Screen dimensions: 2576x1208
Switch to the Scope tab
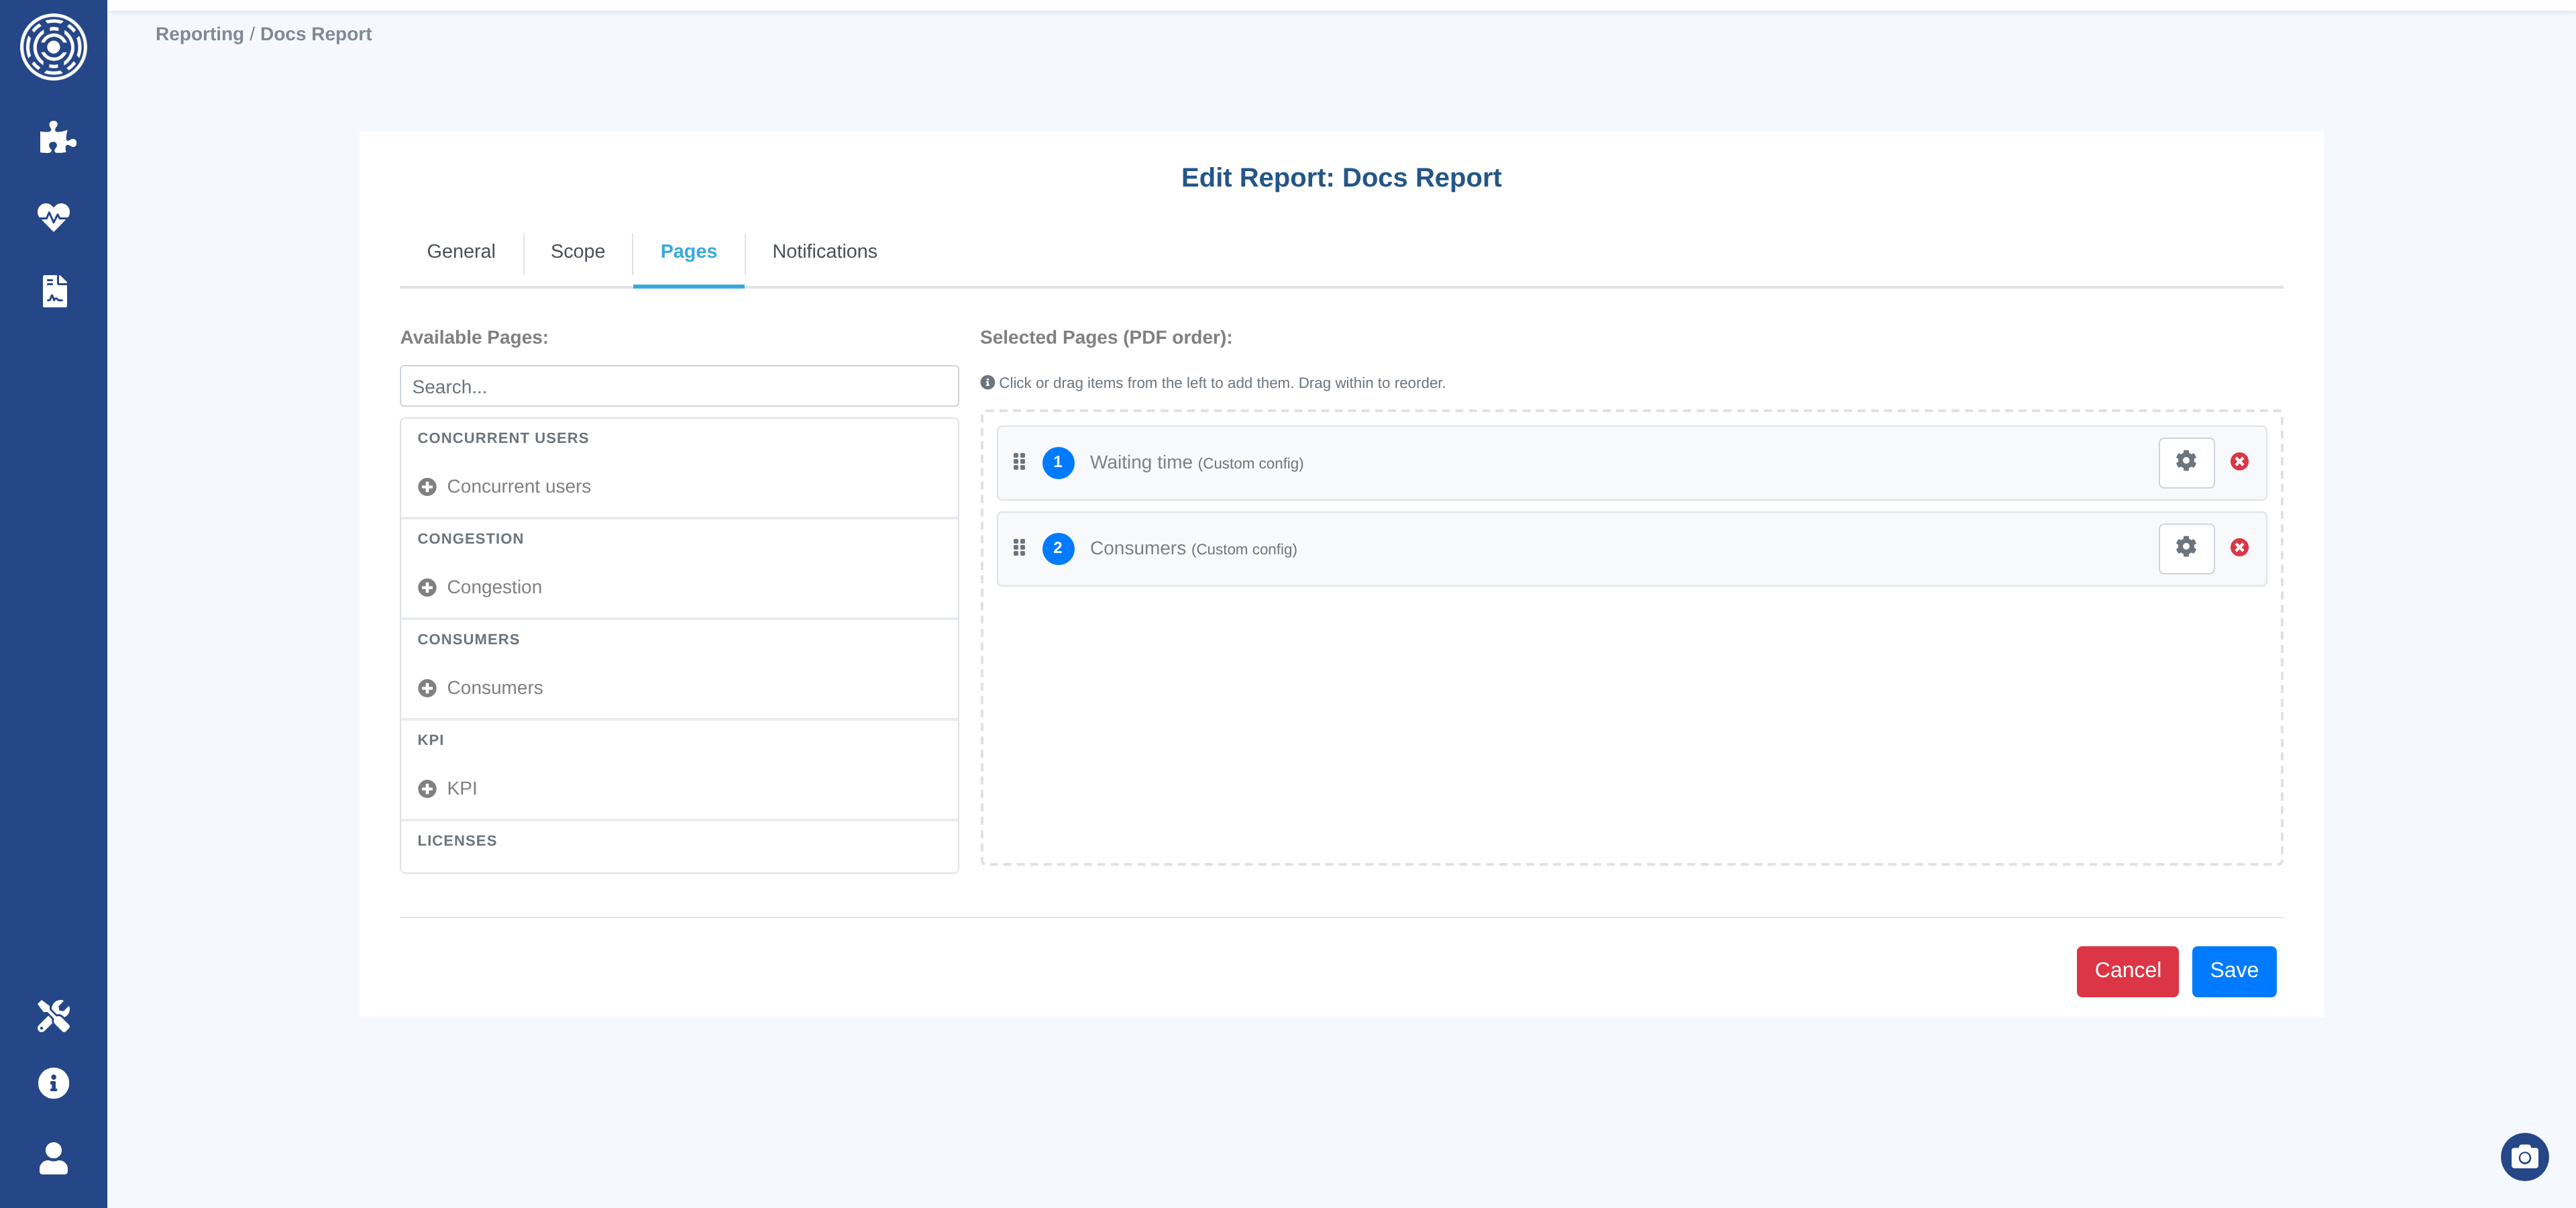[x=578, y=251]
